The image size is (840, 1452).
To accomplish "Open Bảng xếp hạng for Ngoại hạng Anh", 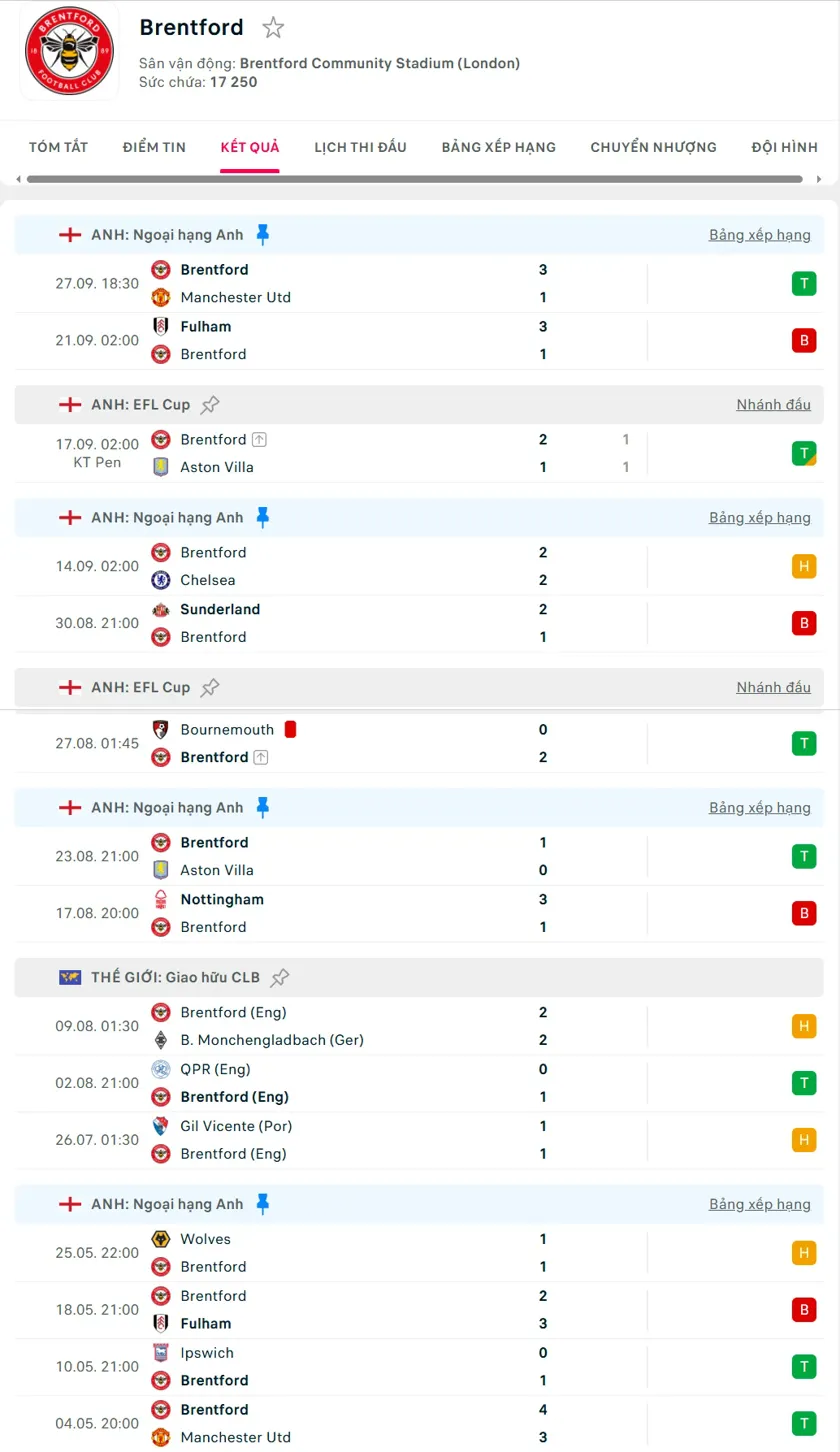I will pos(761,234).
